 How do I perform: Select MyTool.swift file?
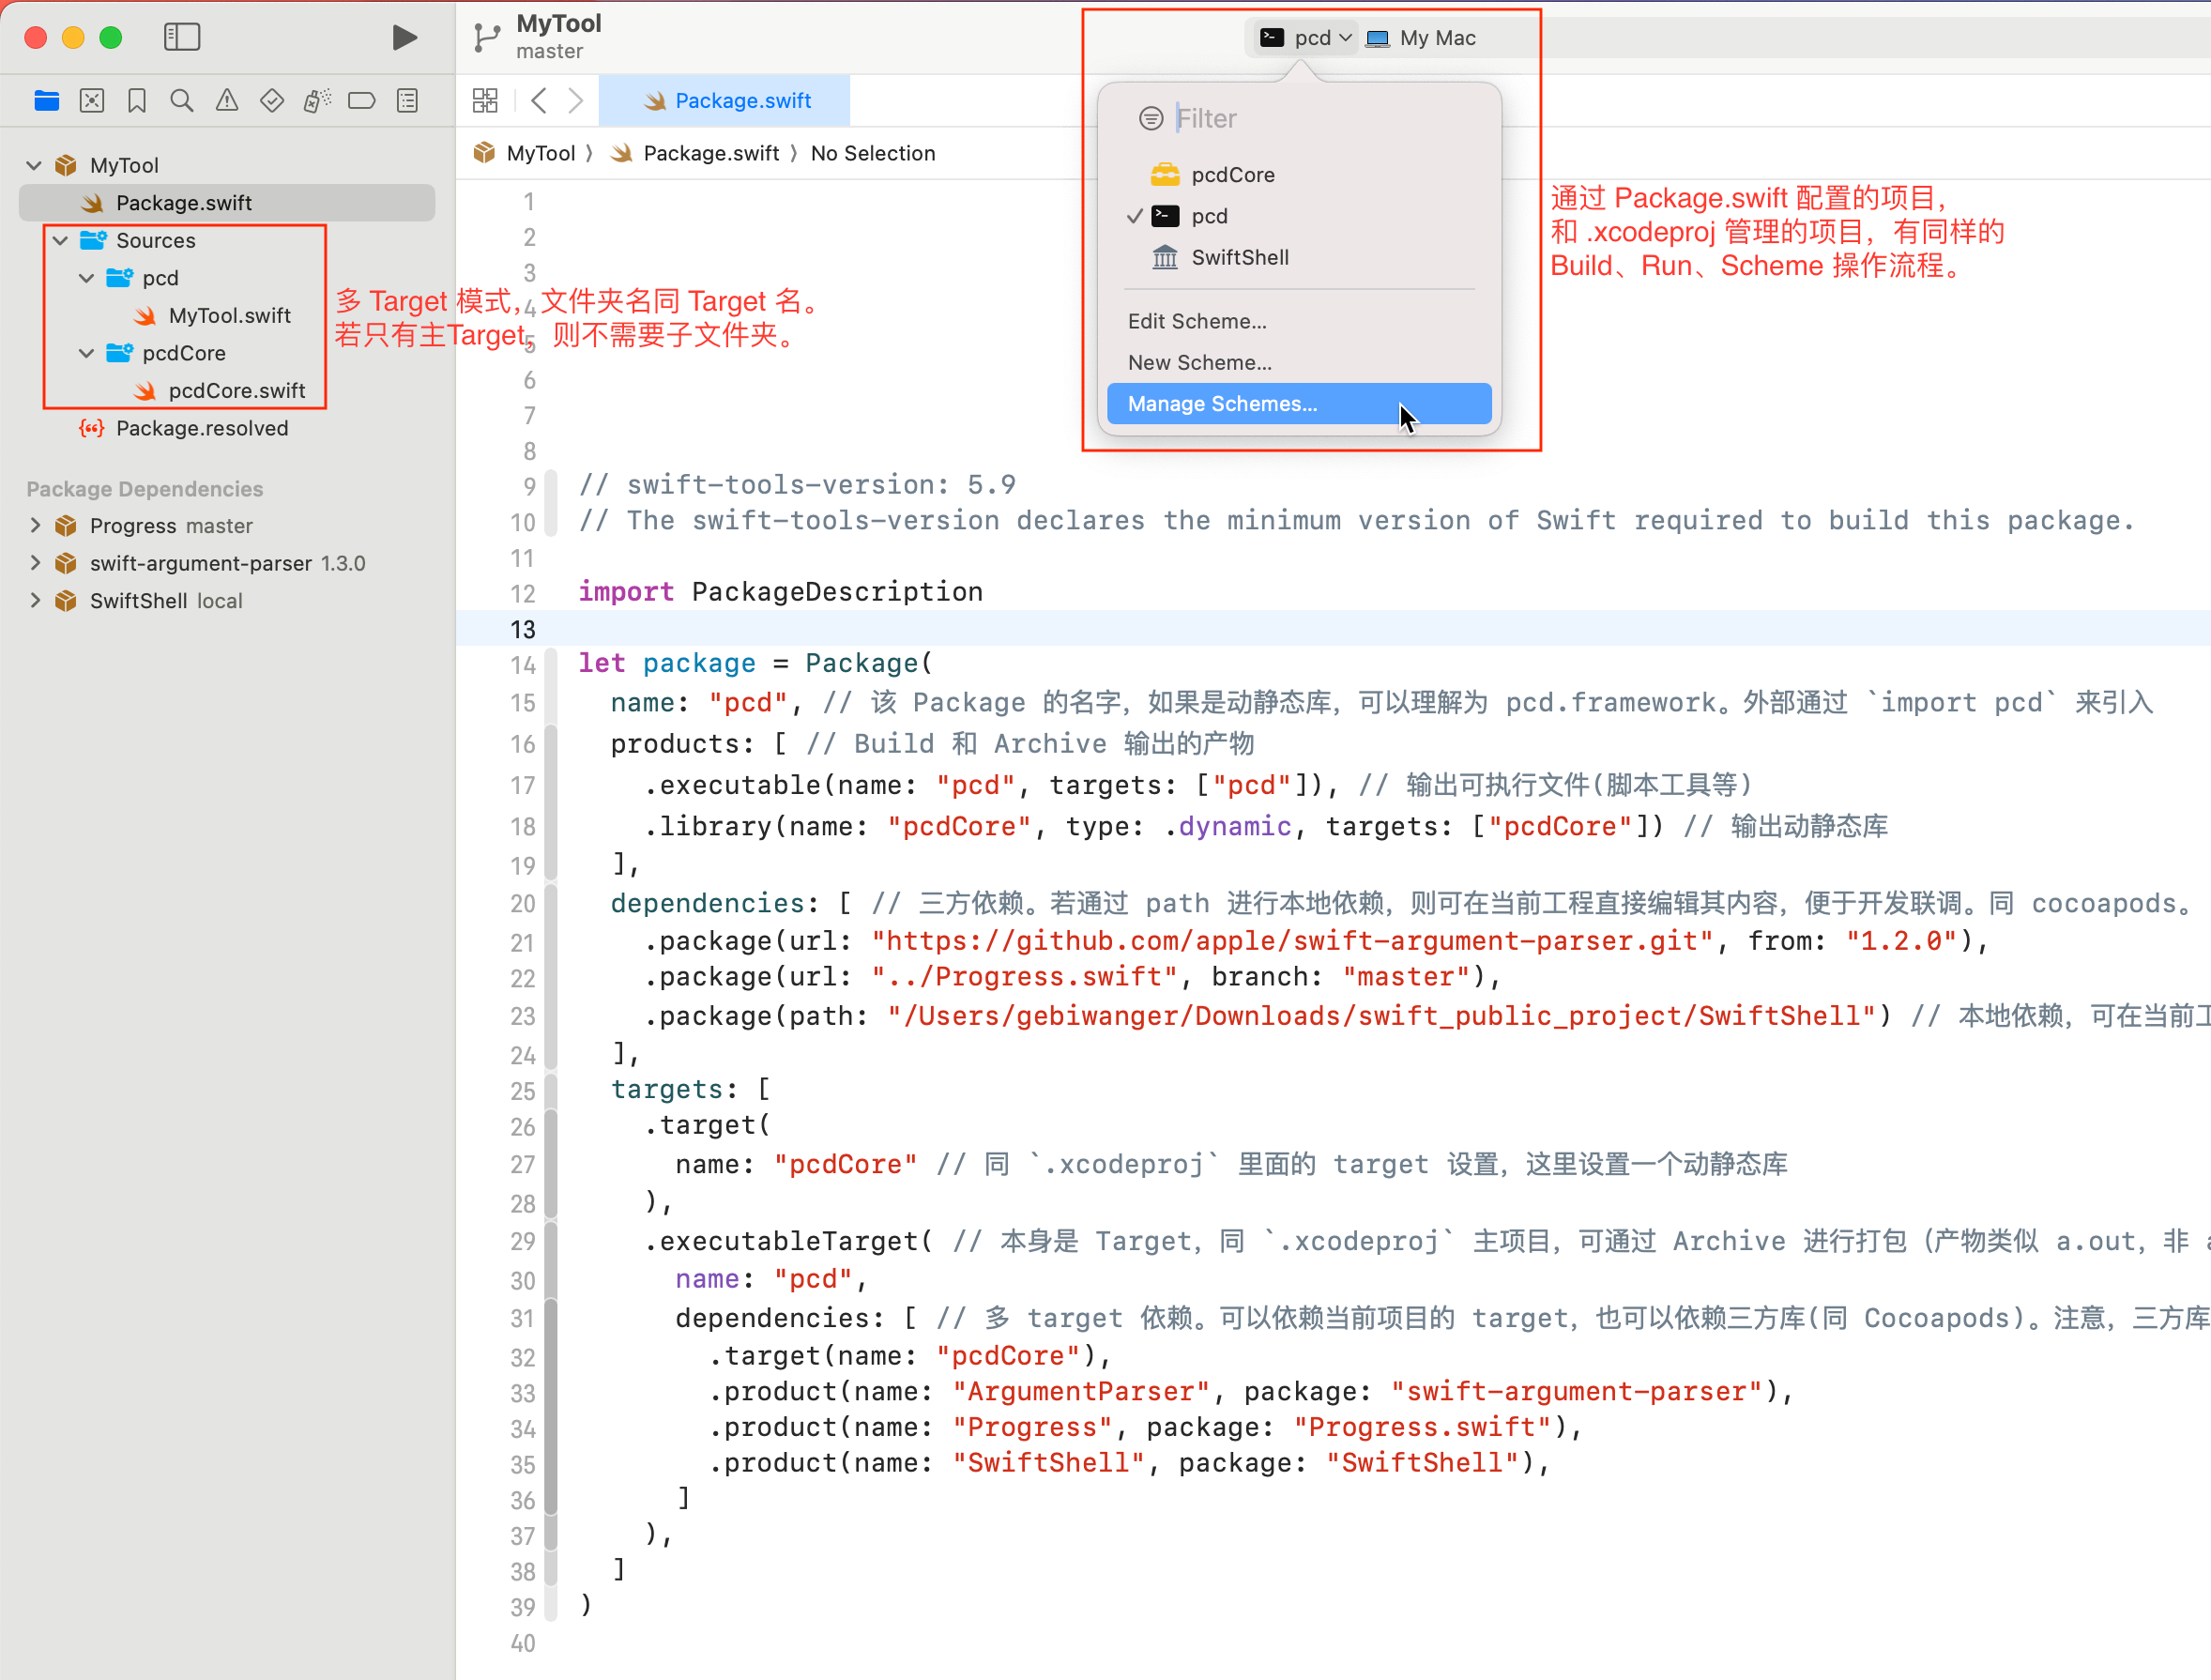[229, 316]
